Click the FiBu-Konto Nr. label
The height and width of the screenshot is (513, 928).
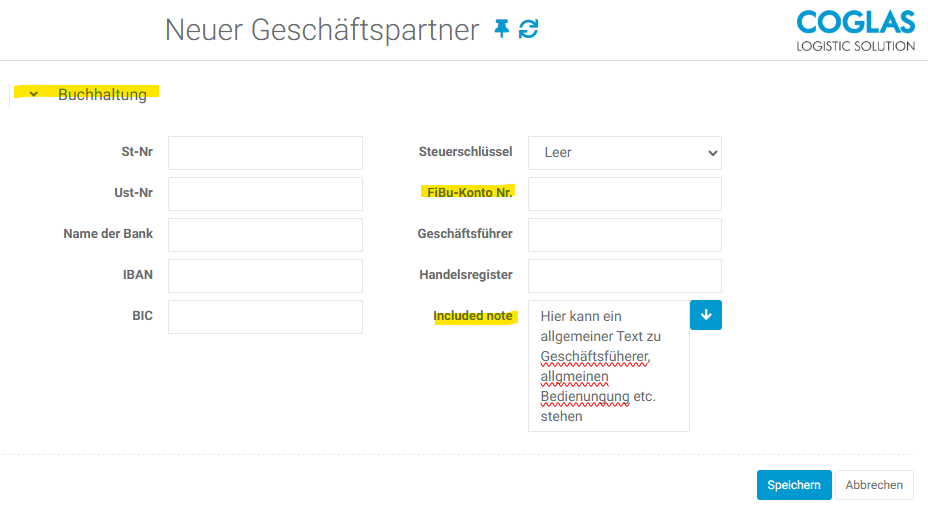pos(469,192)
